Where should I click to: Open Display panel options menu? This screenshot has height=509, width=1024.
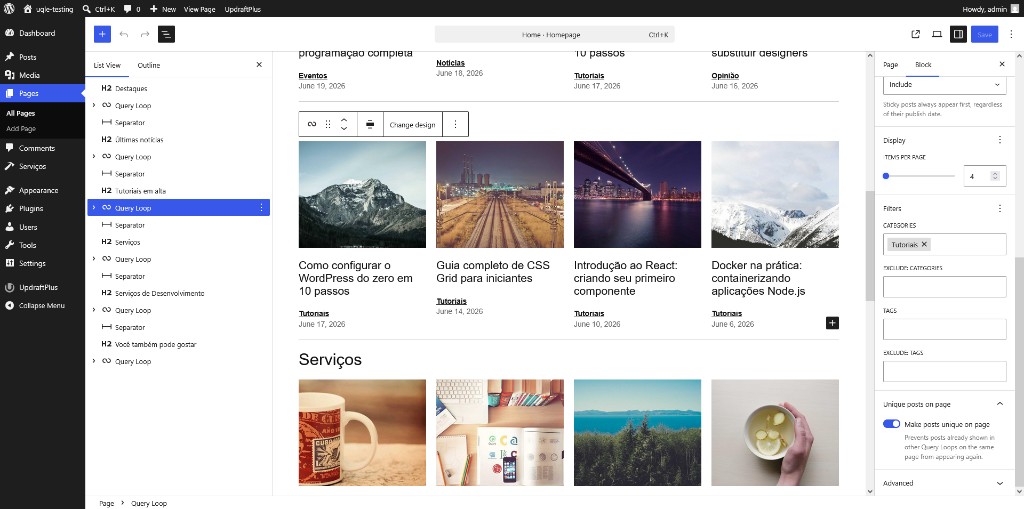point(999,140)
